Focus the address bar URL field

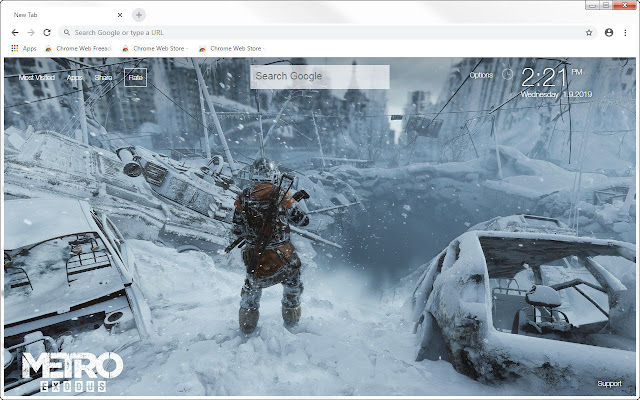point(329,32)
